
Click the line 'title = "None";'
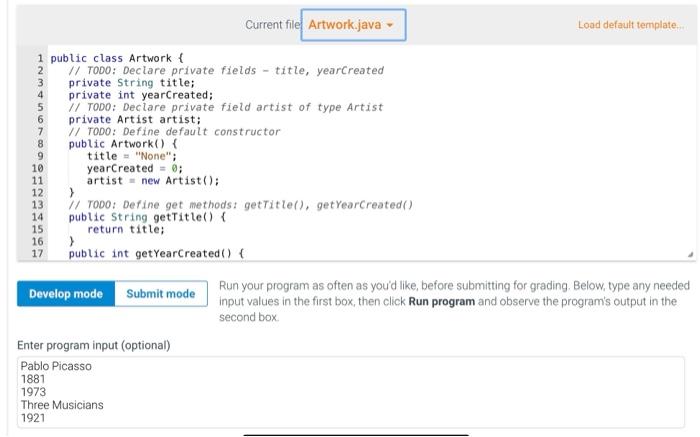tap(132, 156)
